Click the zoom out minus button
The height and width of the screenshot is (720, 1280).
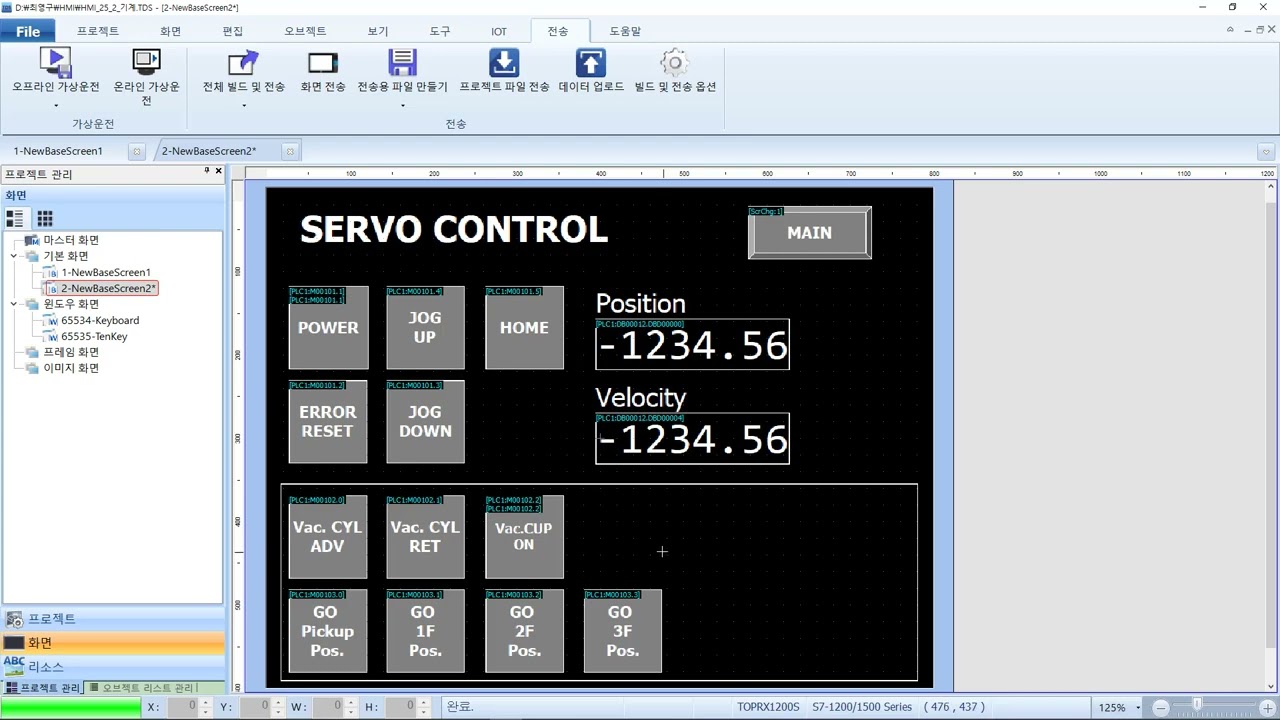tap(1160, 707)
